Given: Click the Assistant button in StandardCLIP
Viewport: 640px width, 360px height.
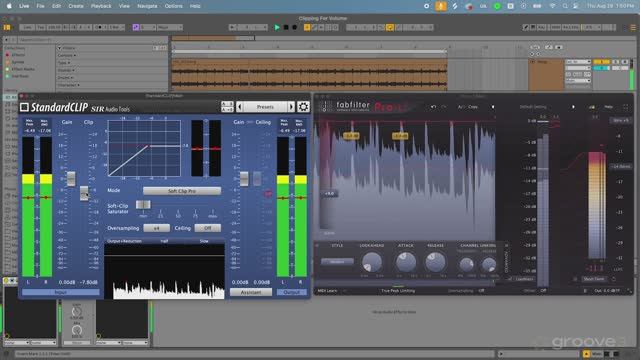Looking at the screenshot, I should (x=251, y=292).
